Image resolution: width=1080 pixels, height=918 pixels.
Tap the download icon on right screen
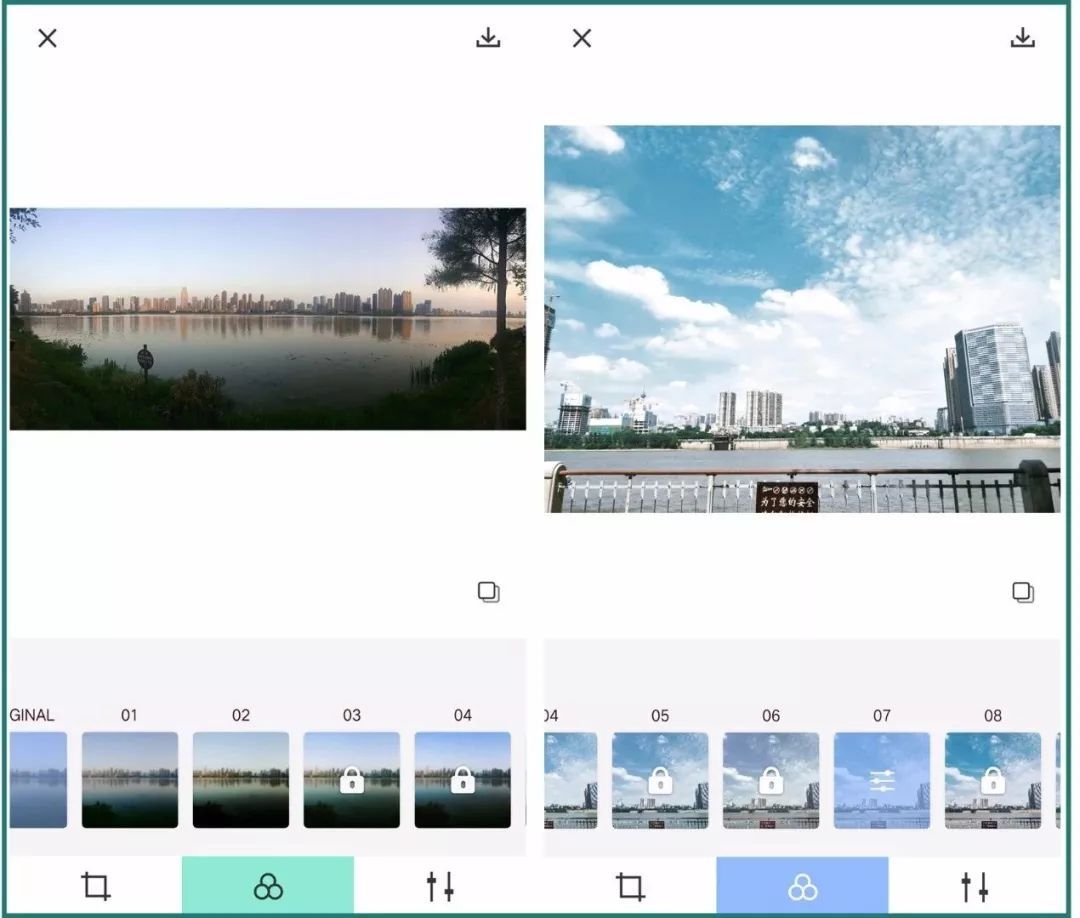[x=1022, y=38]
